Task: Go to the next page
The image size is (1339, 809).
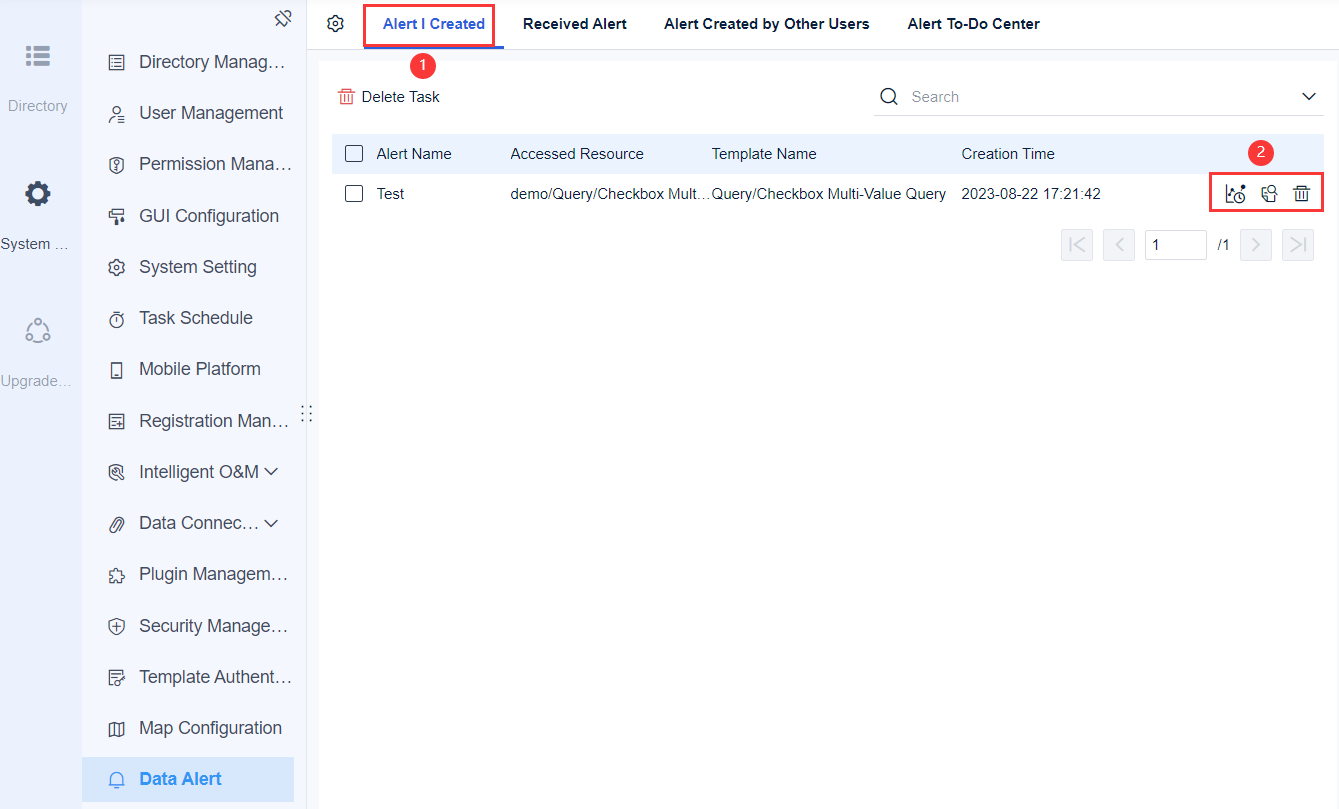Action: pyautogui.click(x=1256, y=245)
